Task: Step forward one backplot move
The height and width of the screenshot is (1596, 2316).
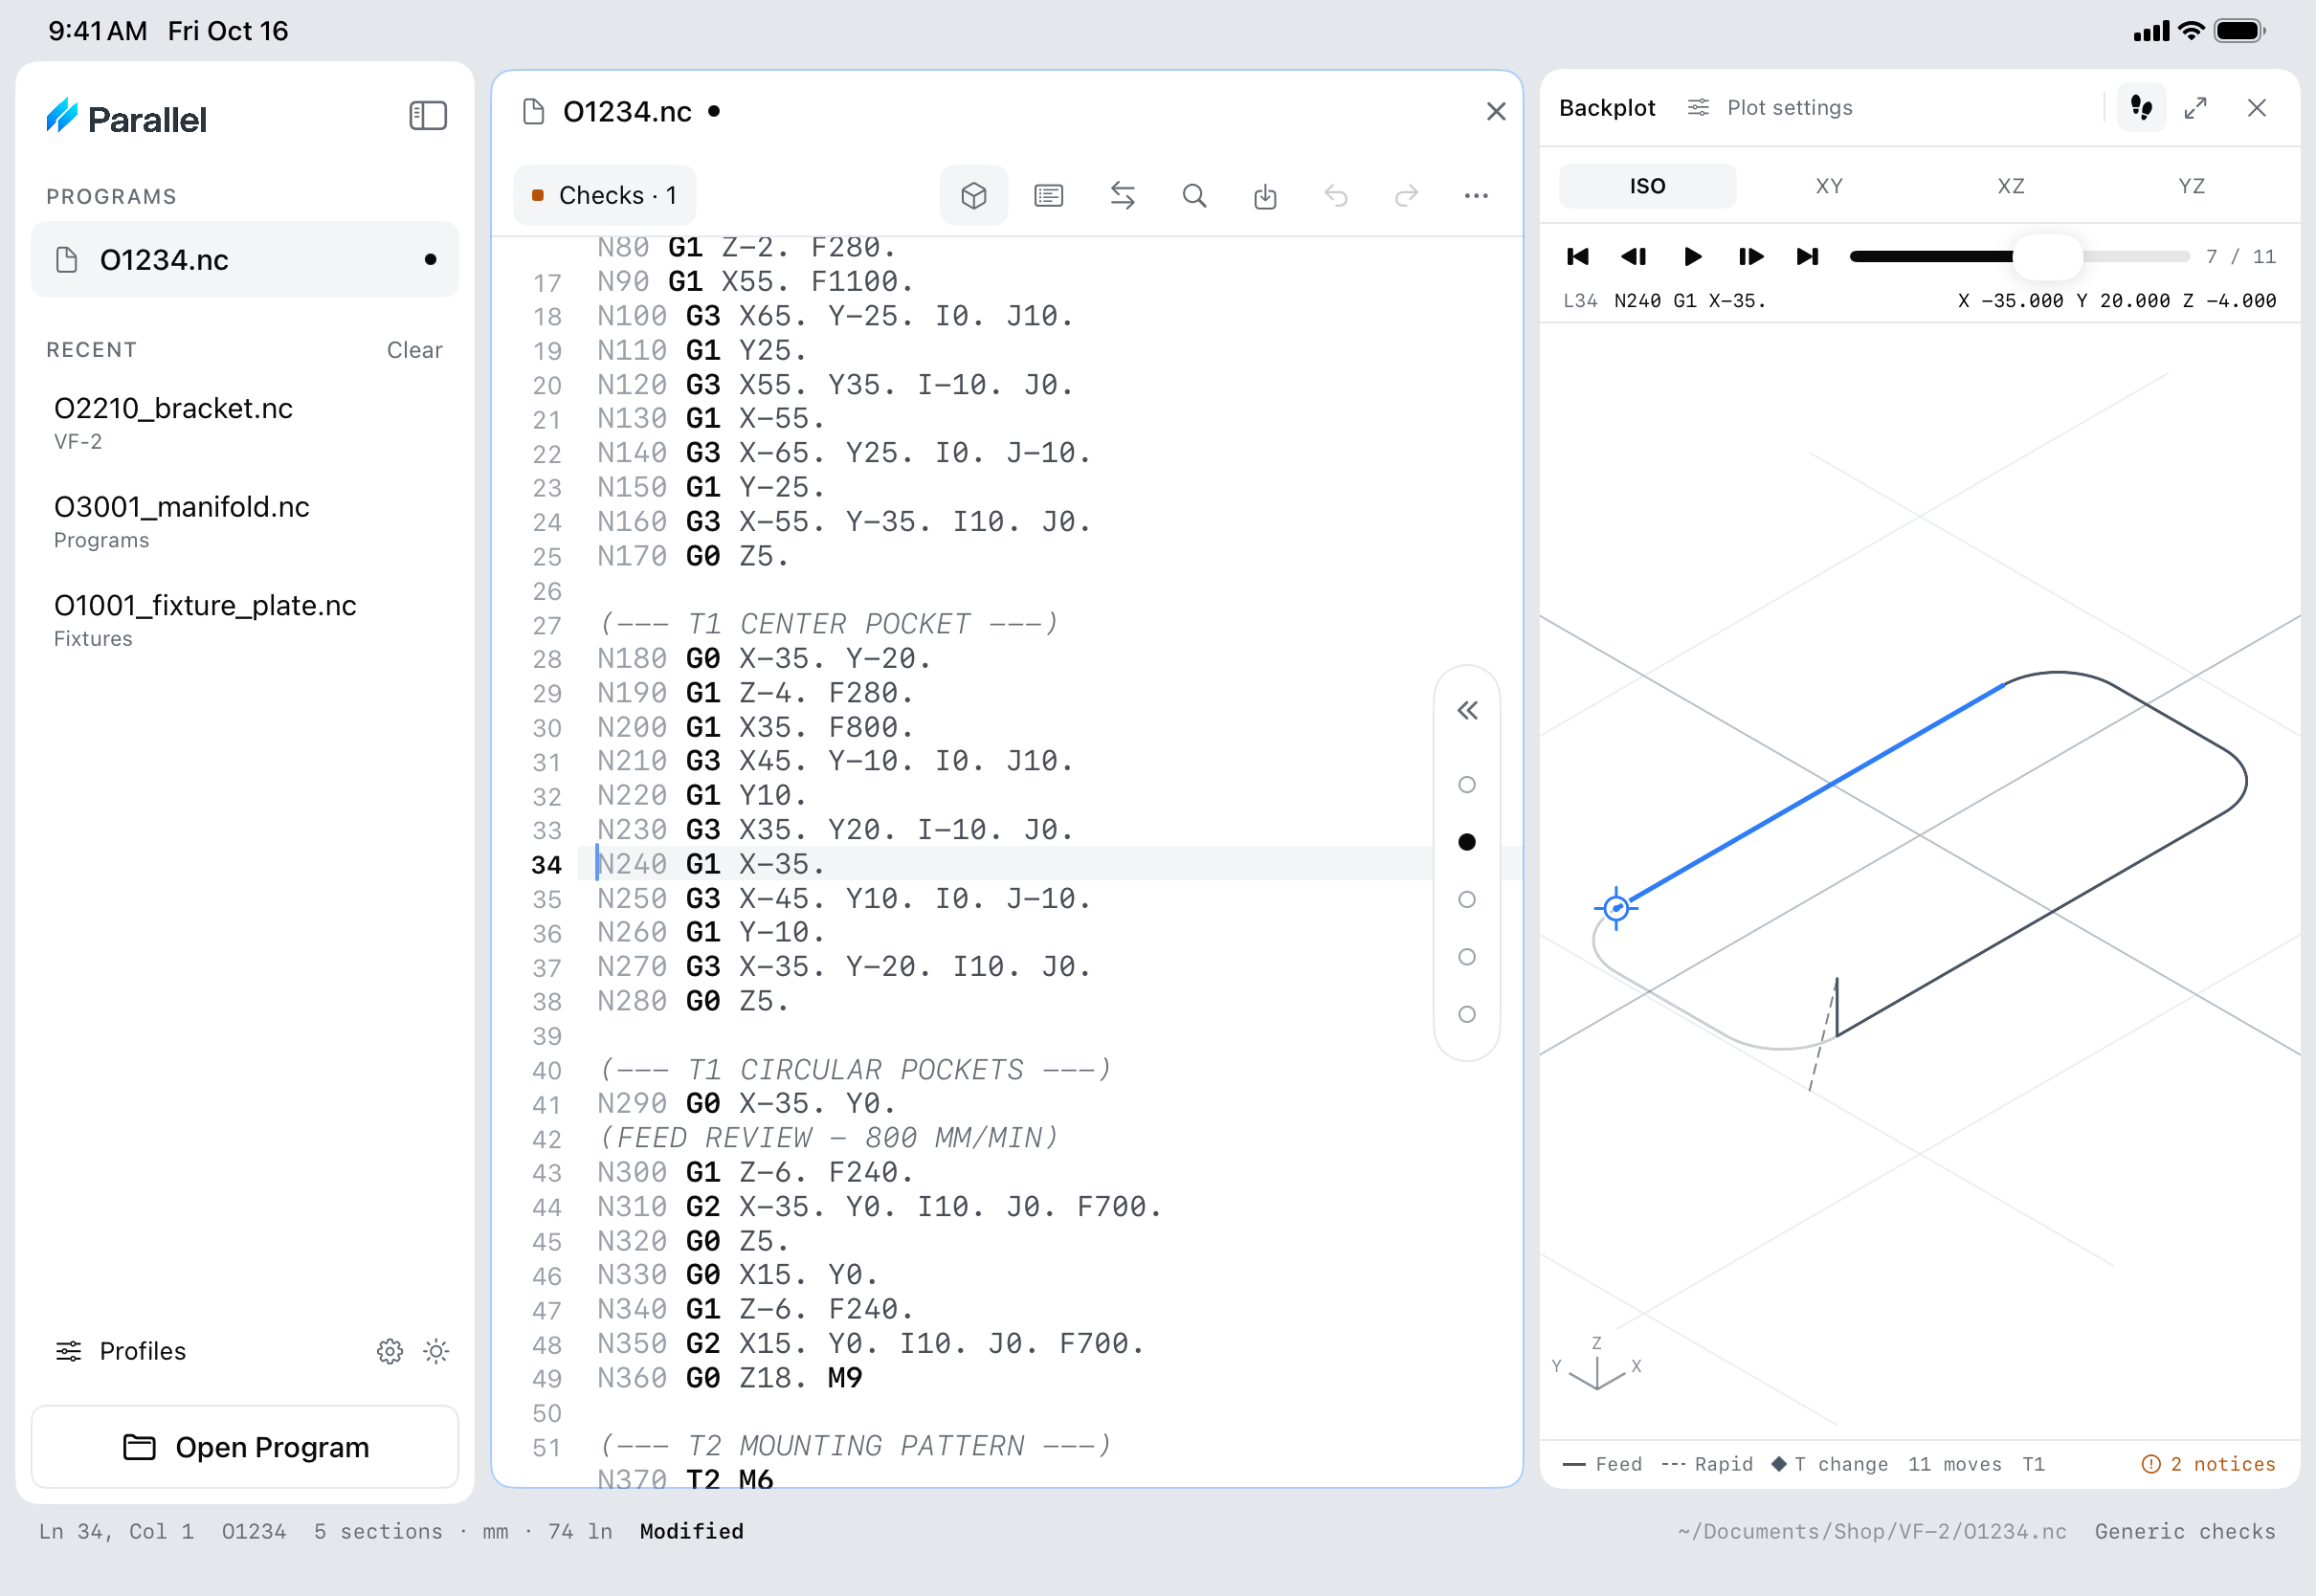Action: coord(1750,257)
